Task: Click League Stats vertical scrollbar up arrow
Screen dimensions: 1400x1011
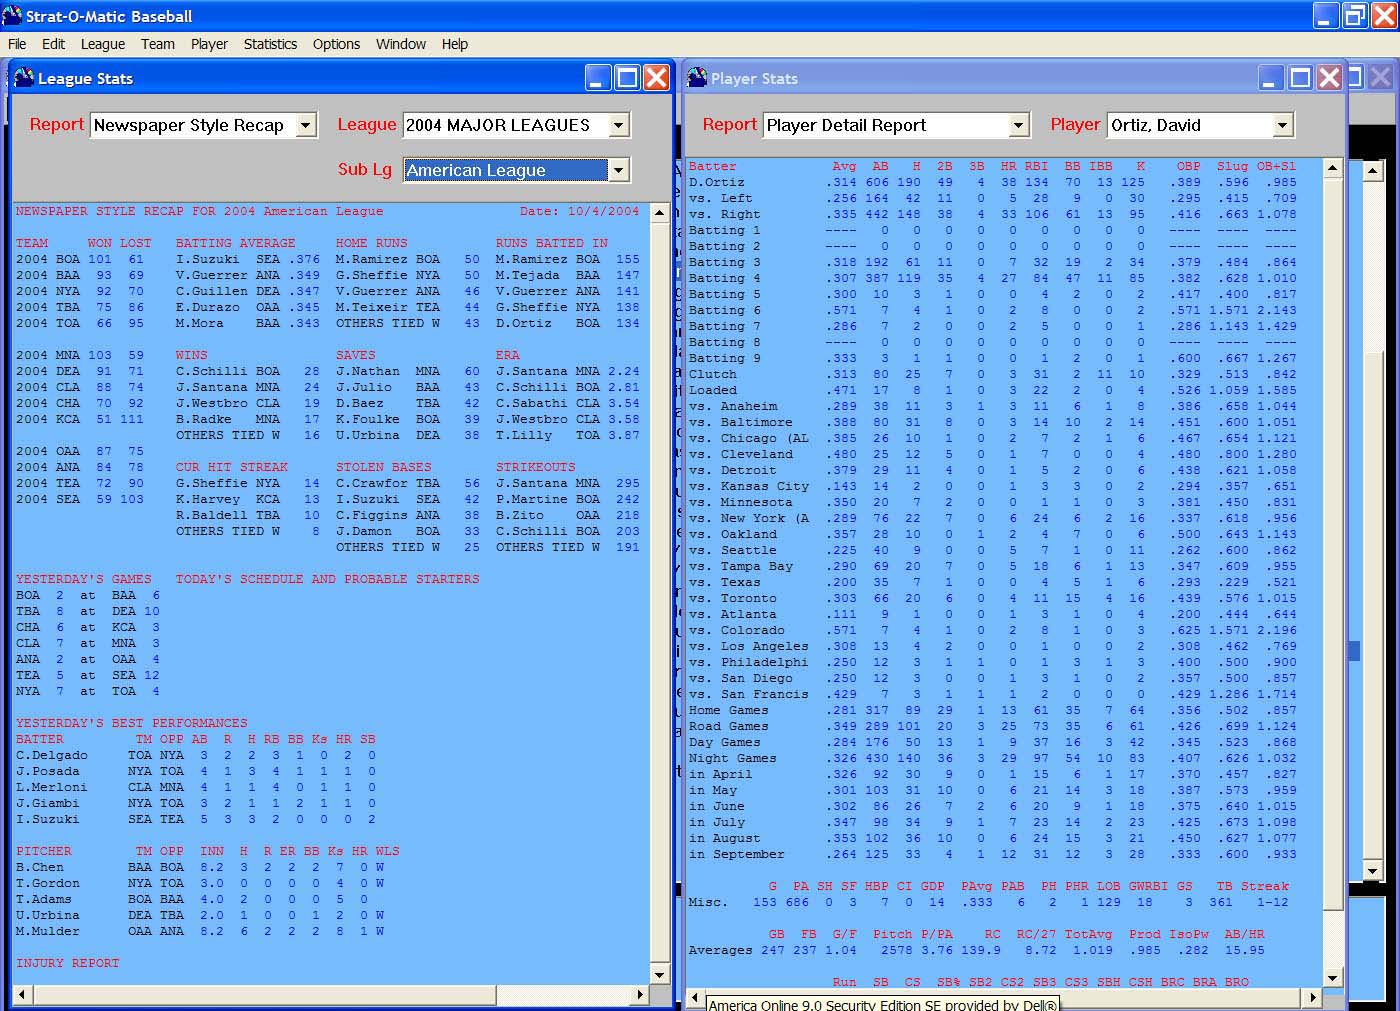Action: click(659, 212)
